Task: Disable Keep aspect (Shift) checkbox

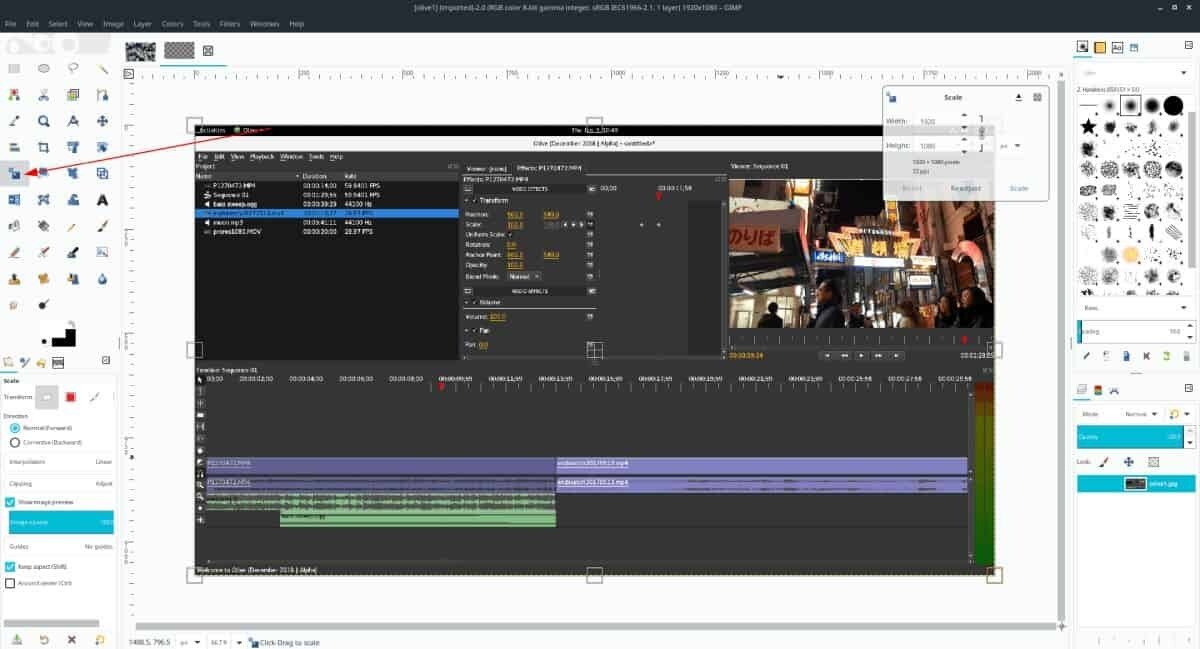Action: [x=11, y=567]
